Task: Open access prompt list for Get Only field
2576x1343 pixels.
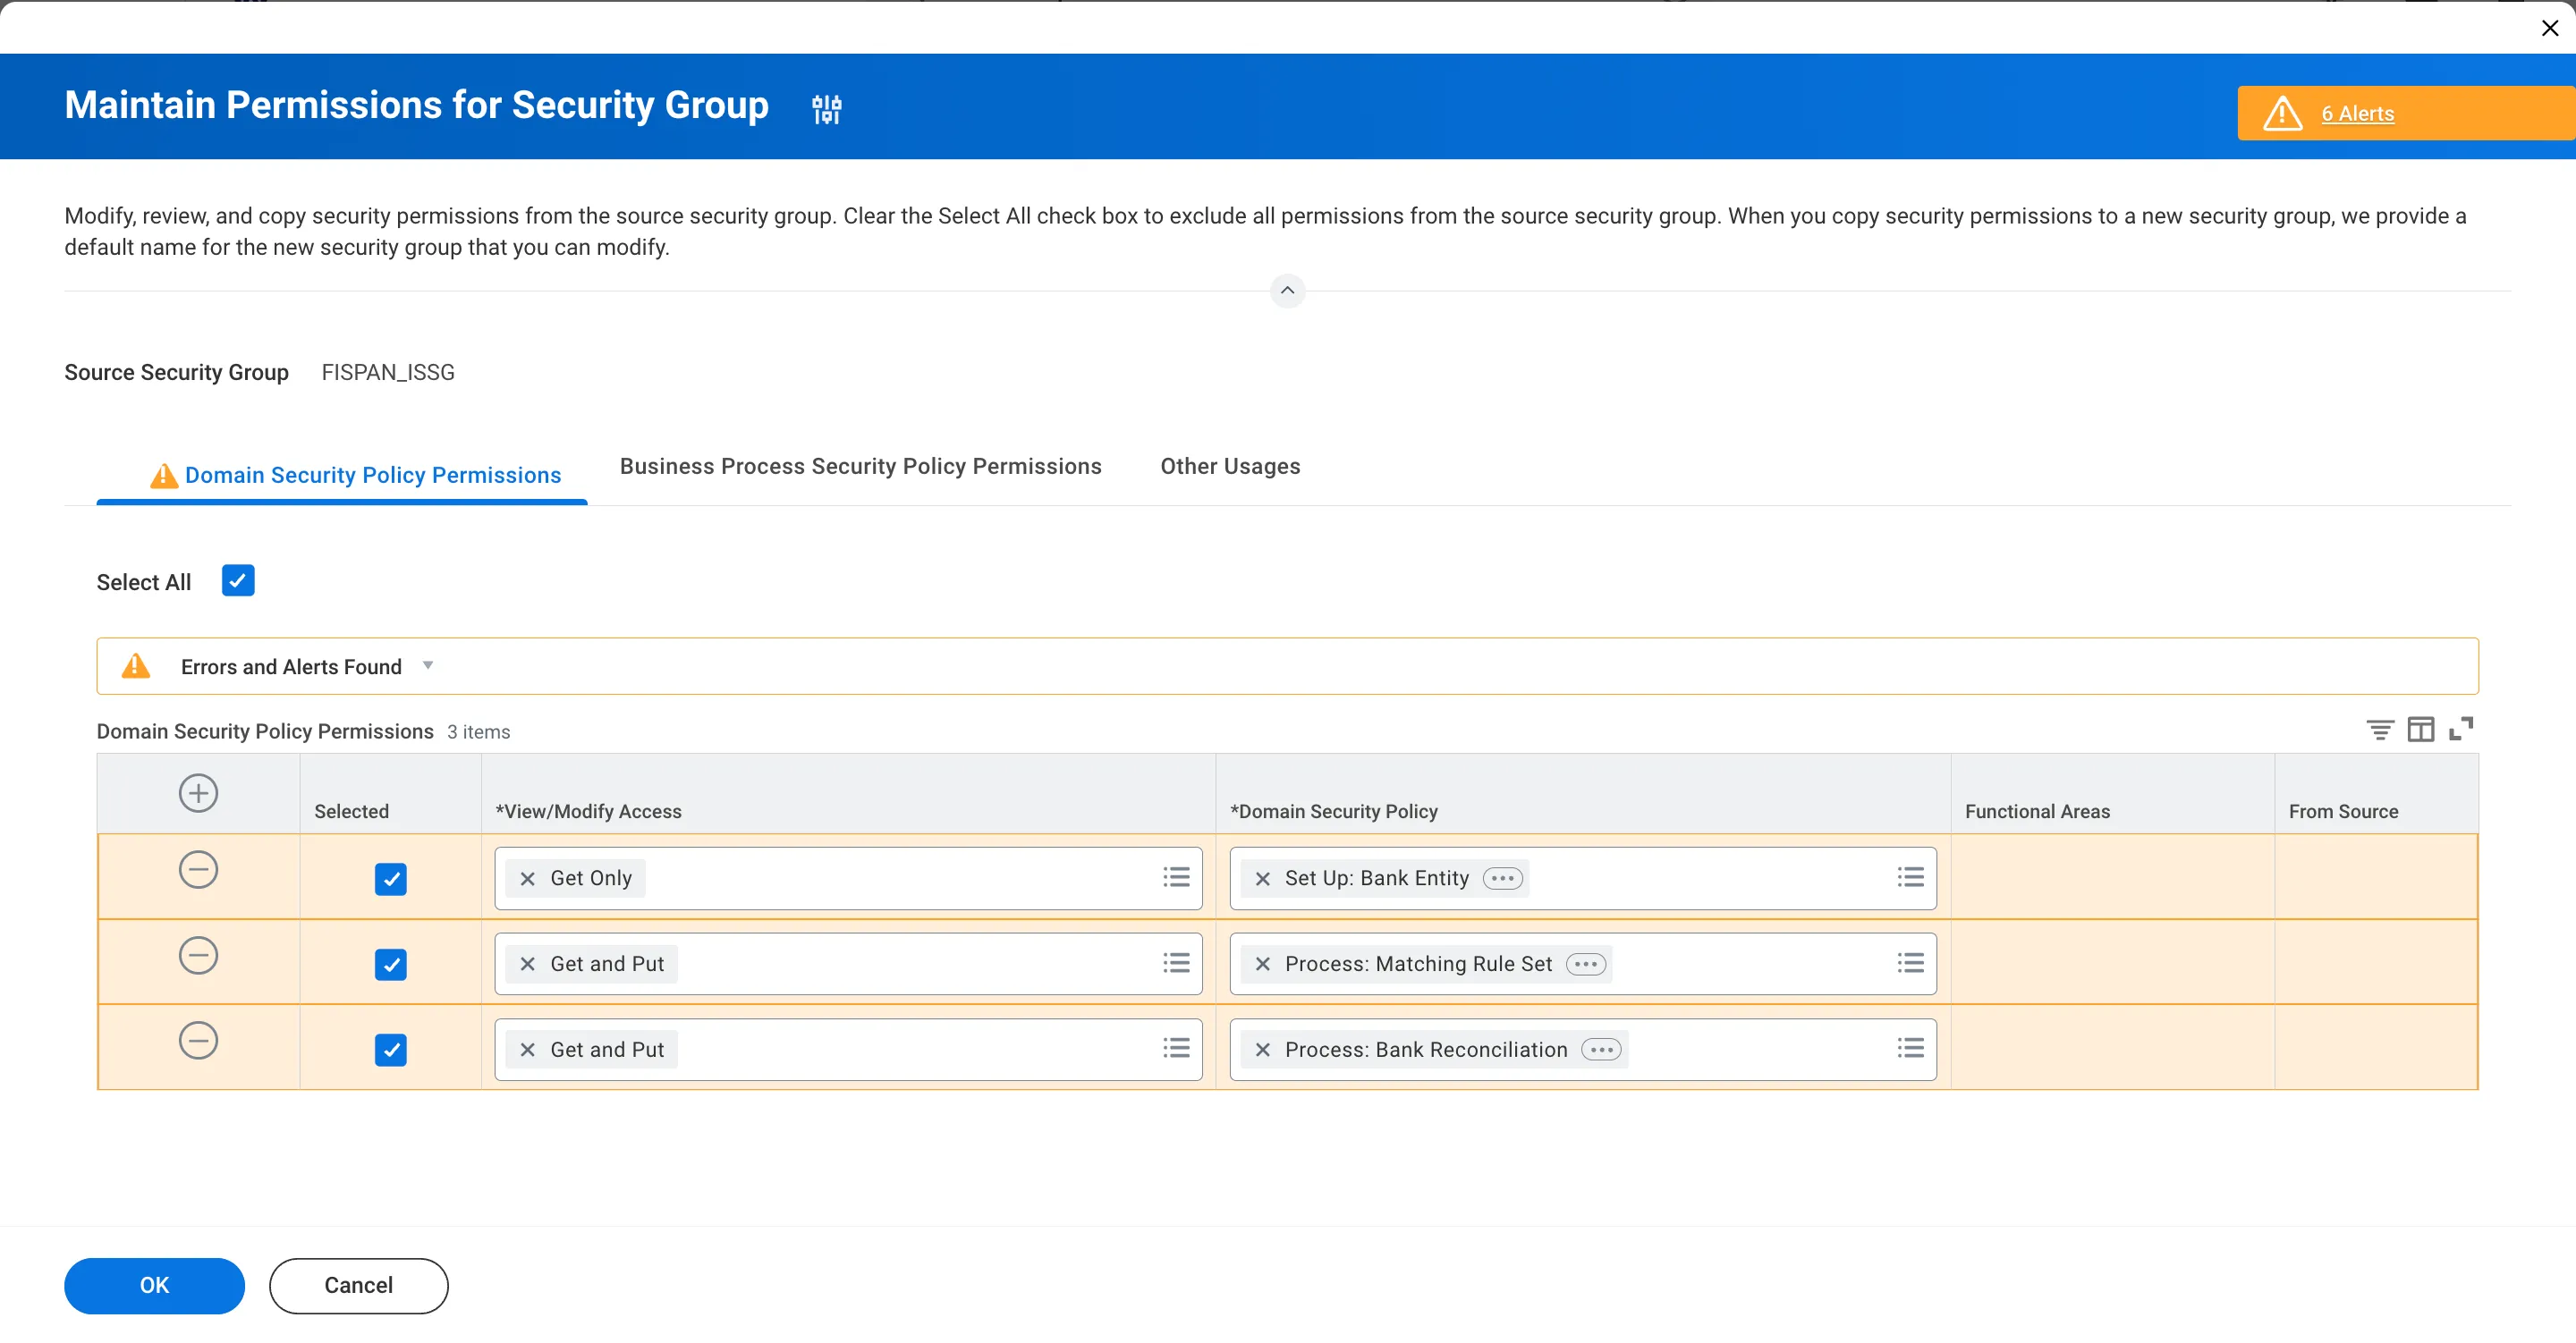Action: [1176, 877]
